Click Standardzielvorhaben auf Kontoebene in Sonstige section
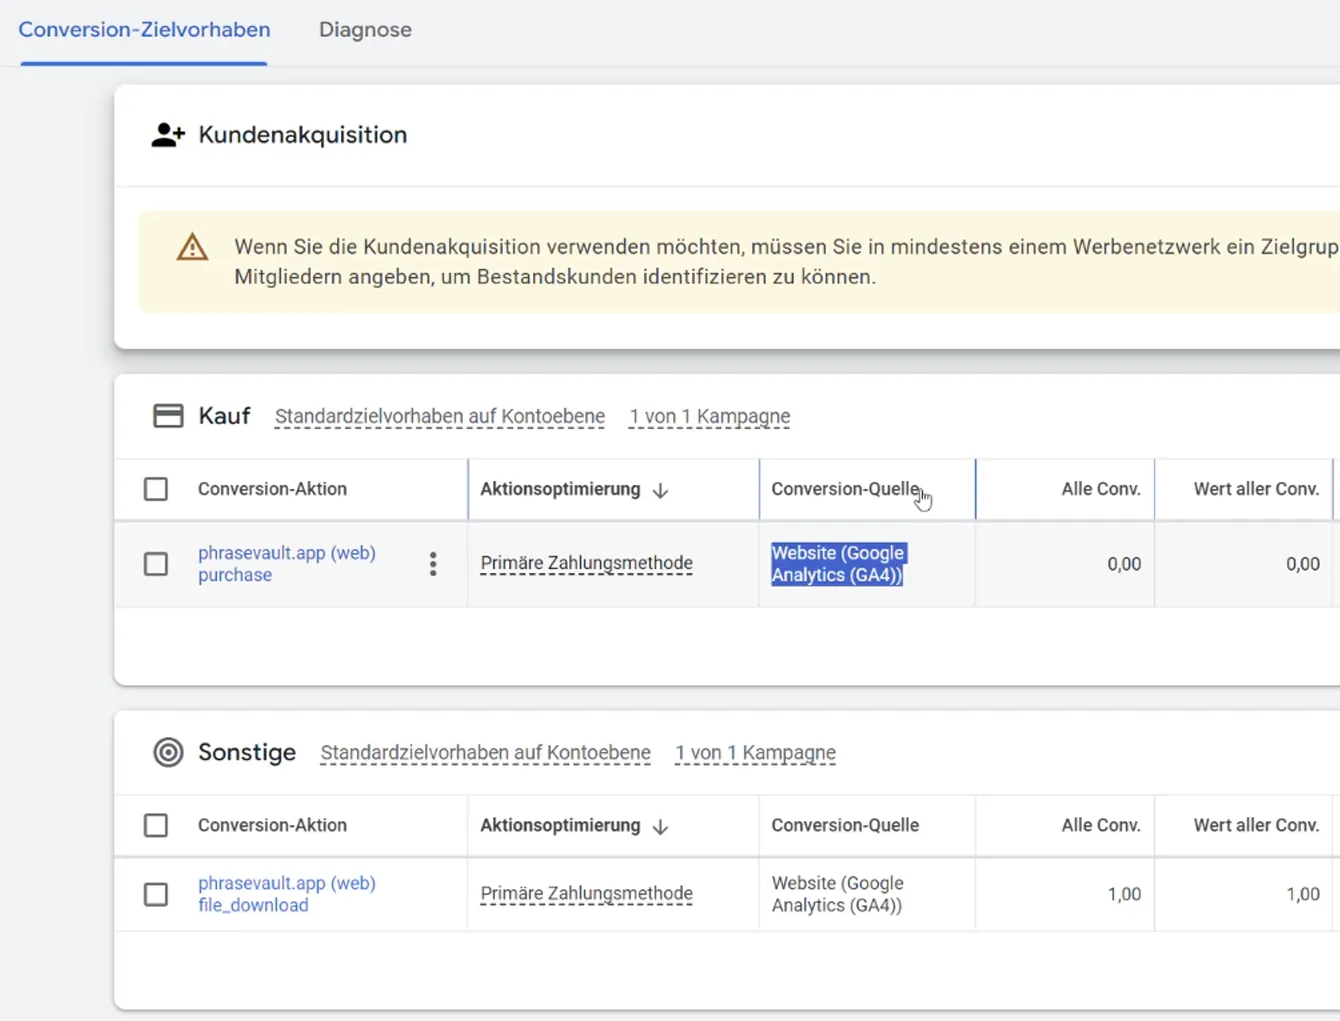Viewport: 1340px width, 1021px height. point(485,752)
